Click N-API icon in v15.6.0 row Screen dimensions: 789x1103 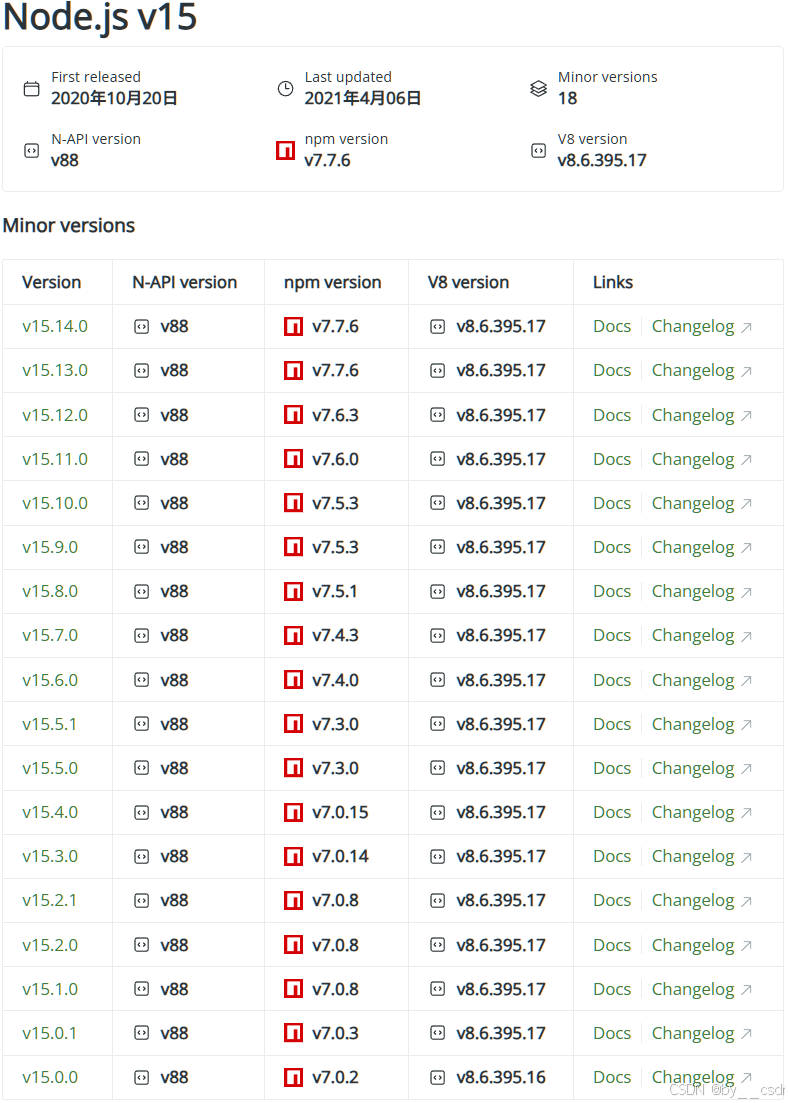point(141,680)
